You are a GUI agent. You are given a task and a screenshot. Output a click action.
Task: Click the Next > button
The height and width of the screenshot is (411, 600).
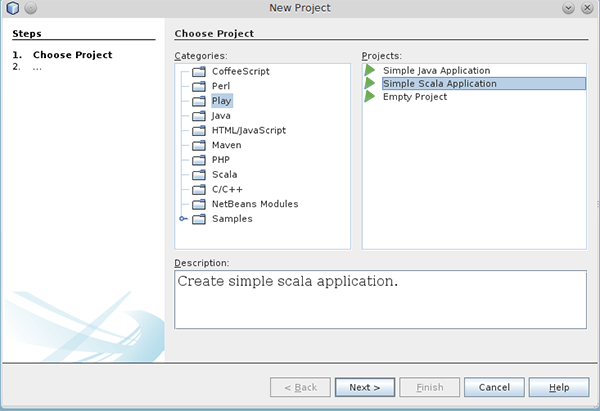365,387
